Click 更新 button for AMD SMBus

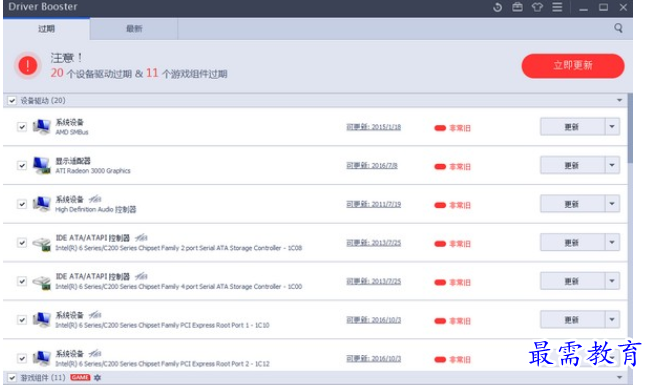pyautogui.click(x=572, y=127)
